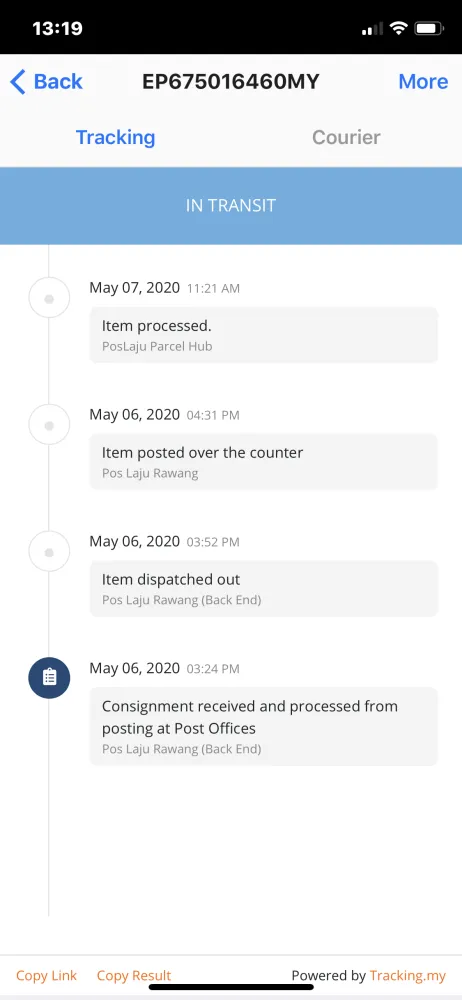Switch to the Courier tab
This screenshot has width=462, height=1000.
coord(346,137)
